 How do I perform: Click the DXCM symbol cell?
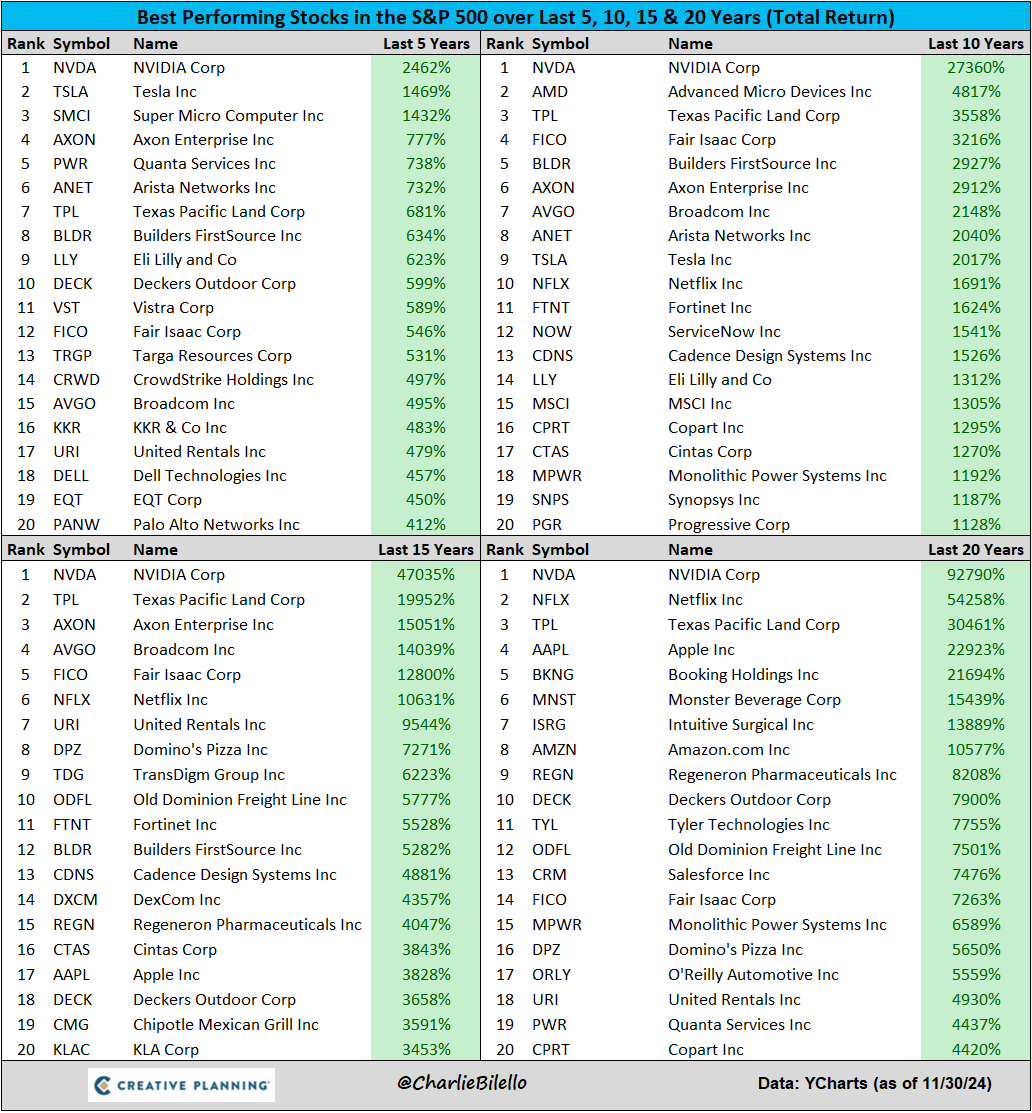pyautogui.click(x=75, y=899)
